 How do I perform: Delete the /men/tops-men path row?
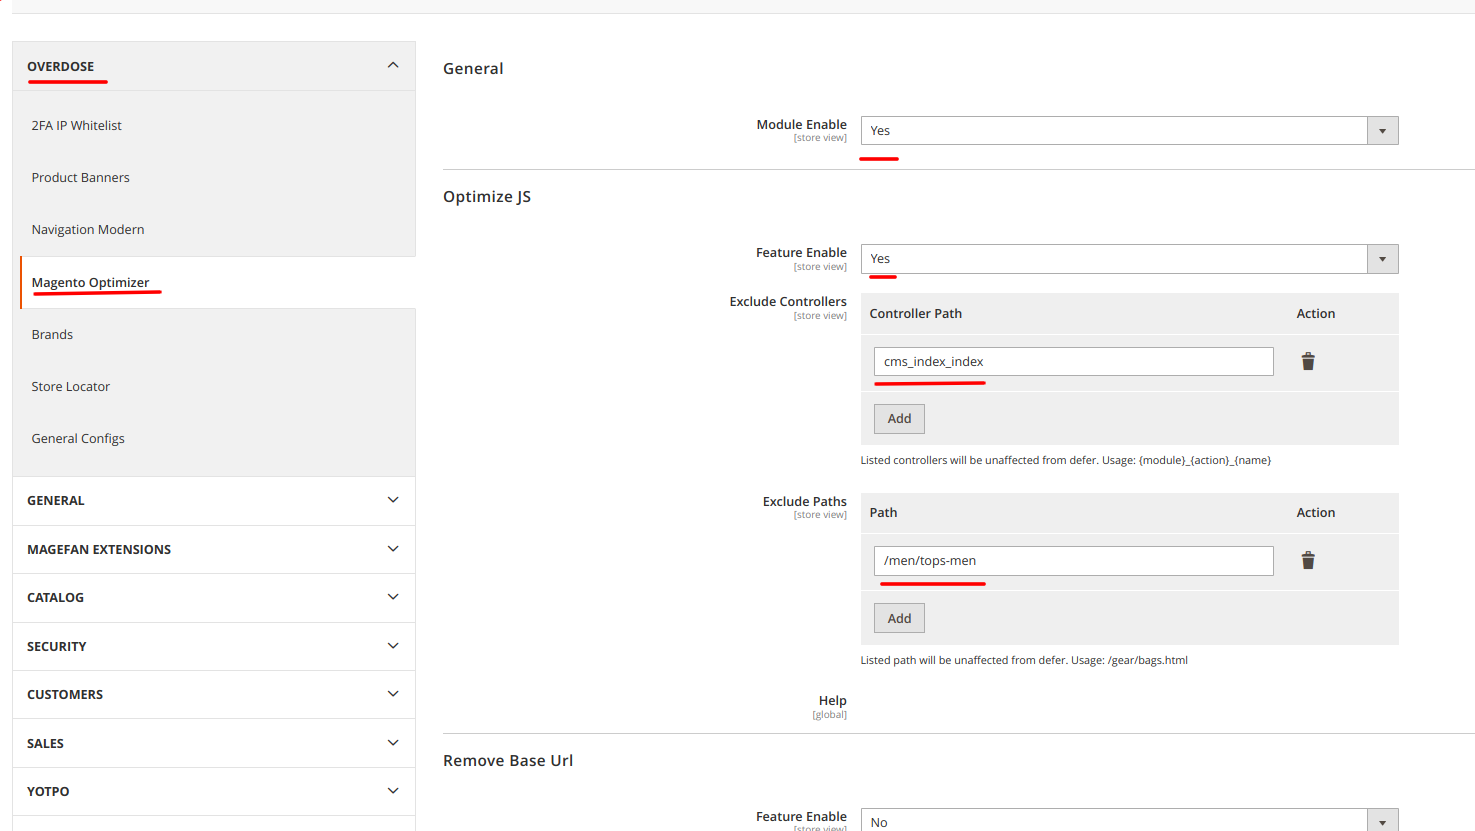coord(1307,560)
